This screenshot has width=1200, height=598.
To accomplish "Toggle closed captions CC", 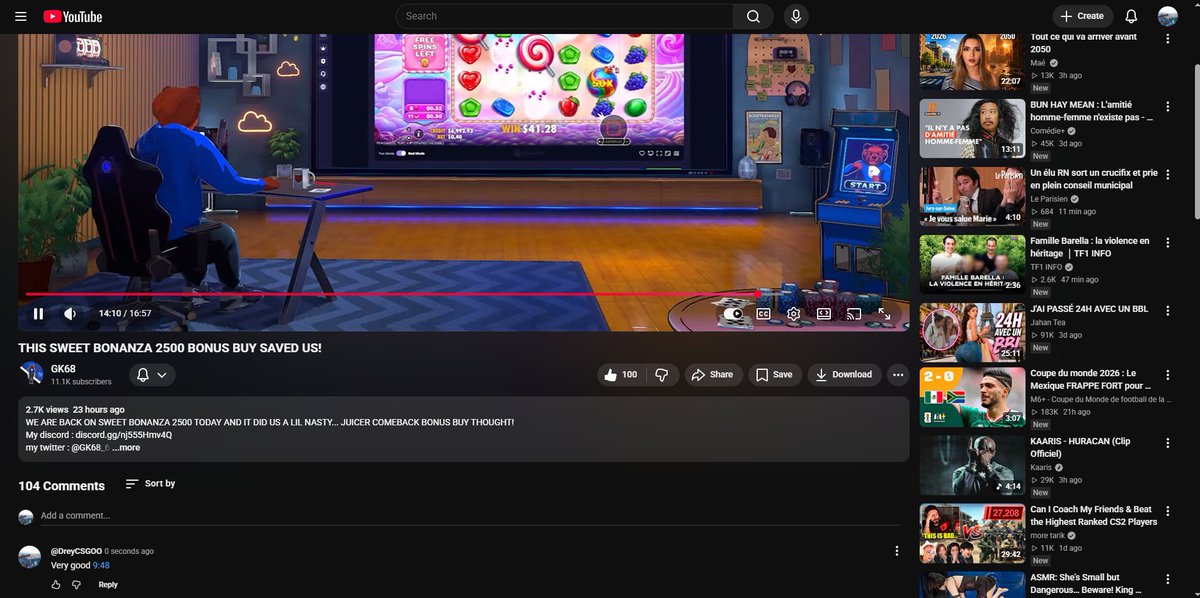I will pos(763,313).
